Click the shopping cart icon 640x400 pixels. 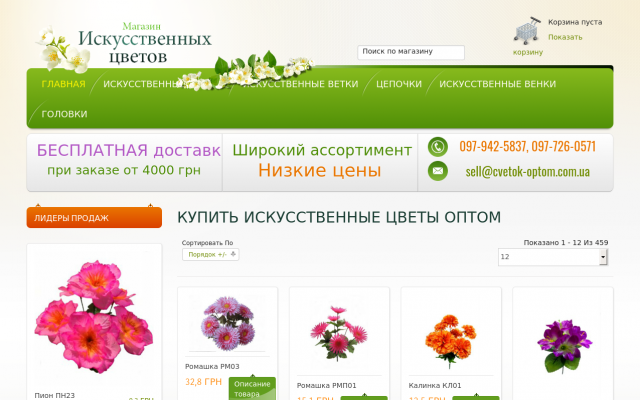click(x=527, y=31)
